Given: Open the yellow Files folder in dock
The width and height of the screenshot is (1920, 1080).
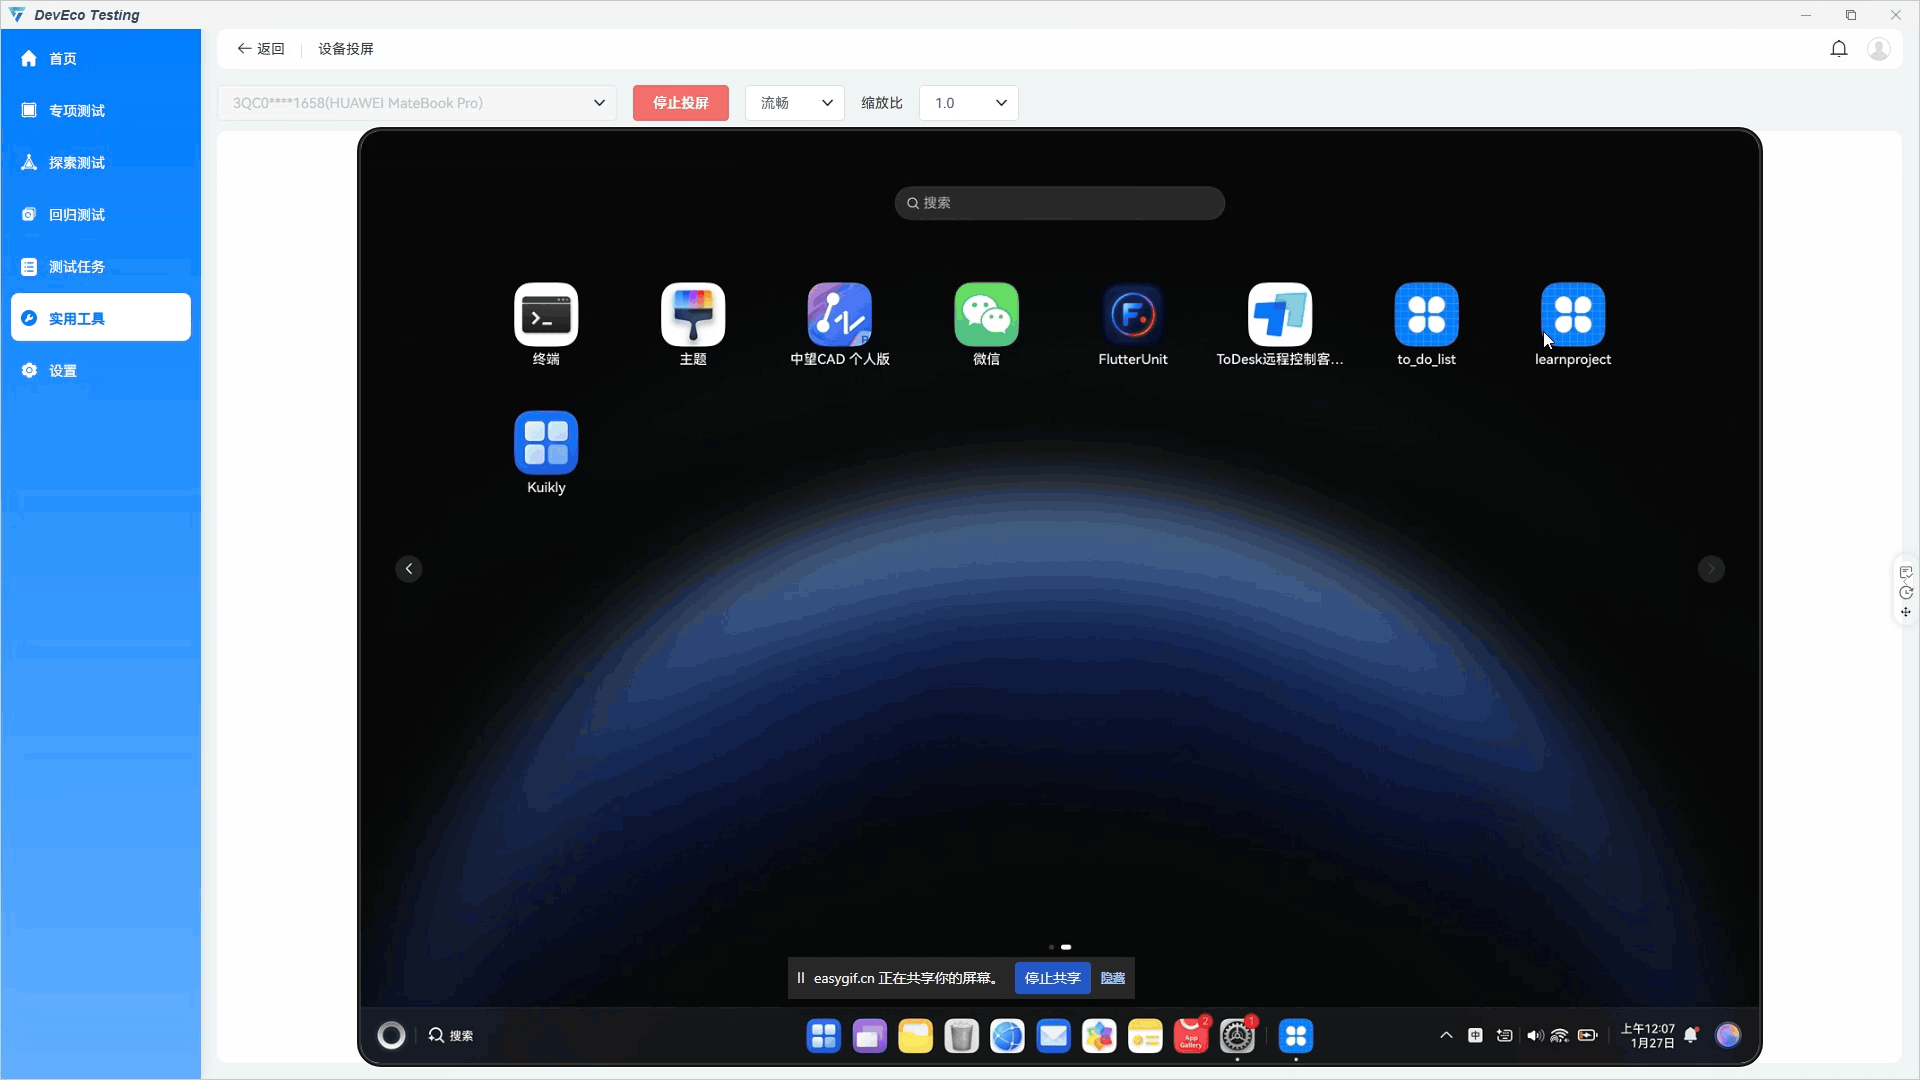Looking at the screenshot, I should (915, 1036).
